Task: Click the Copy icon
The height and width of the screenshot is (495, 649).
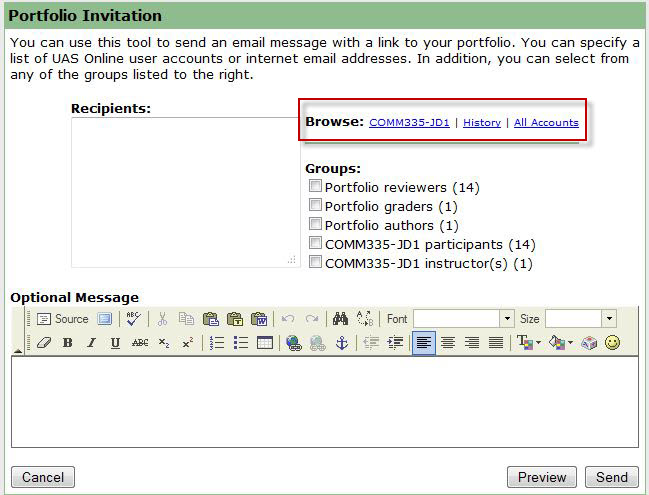Action: pos(186,319)
